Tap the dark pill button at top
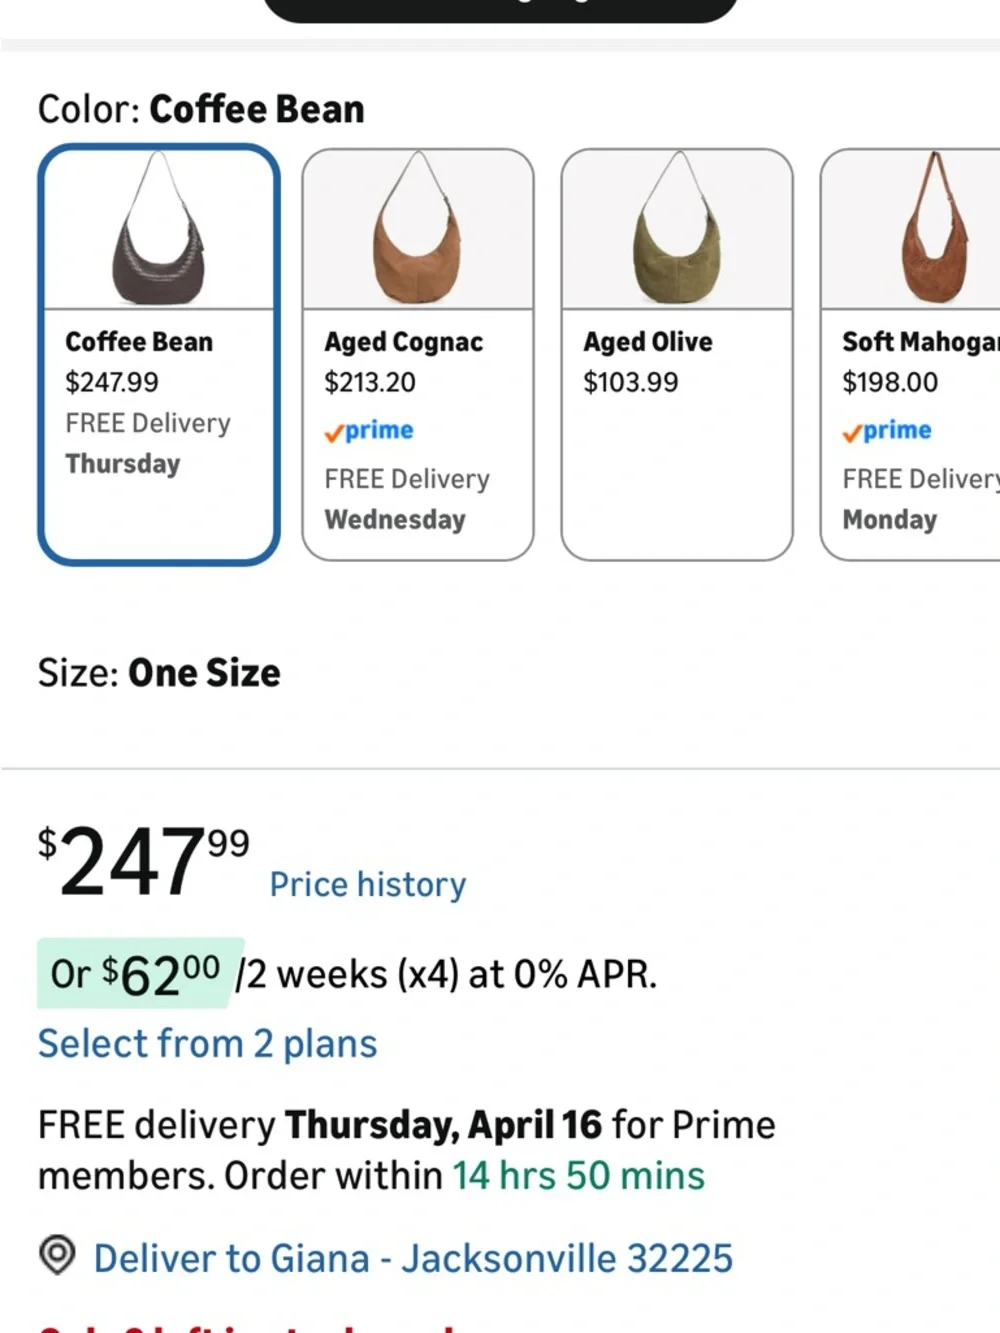 click(500, 10)
